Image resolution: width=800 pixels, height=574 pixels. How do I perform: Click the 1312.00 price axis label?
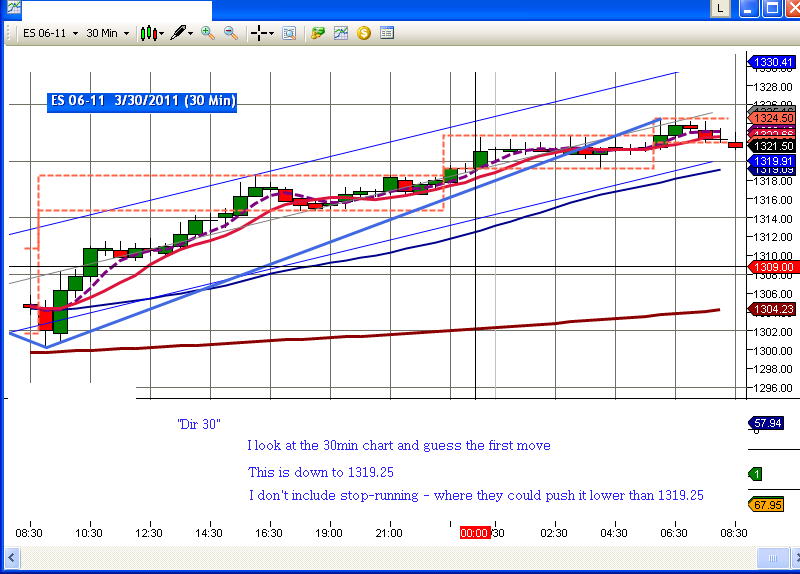774,237
